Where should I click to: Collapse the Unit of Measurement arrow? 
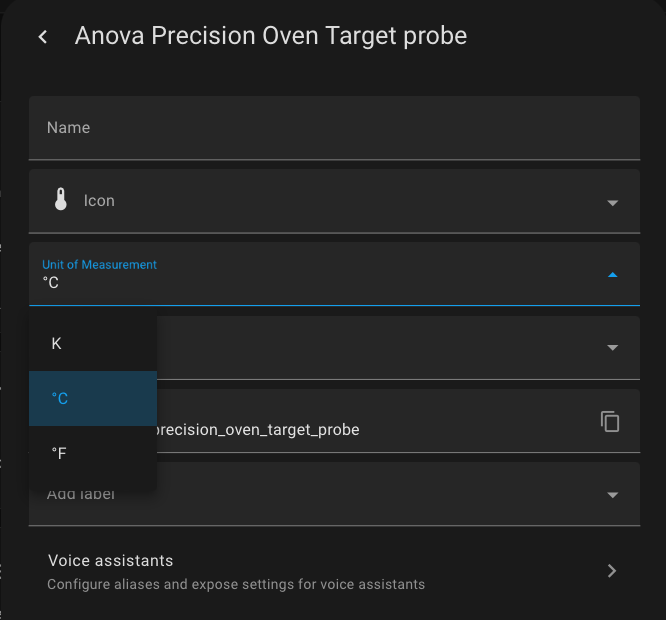pyautogui.click(x=612, y=275)
